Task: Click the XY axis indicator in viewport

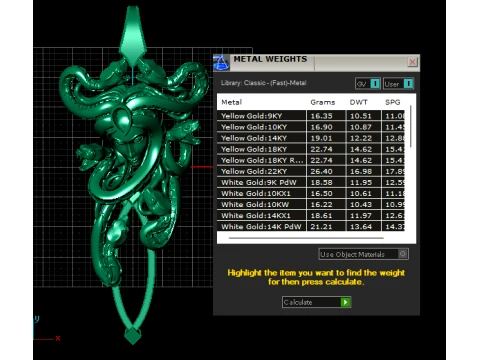Action: (x=47, y=328)
